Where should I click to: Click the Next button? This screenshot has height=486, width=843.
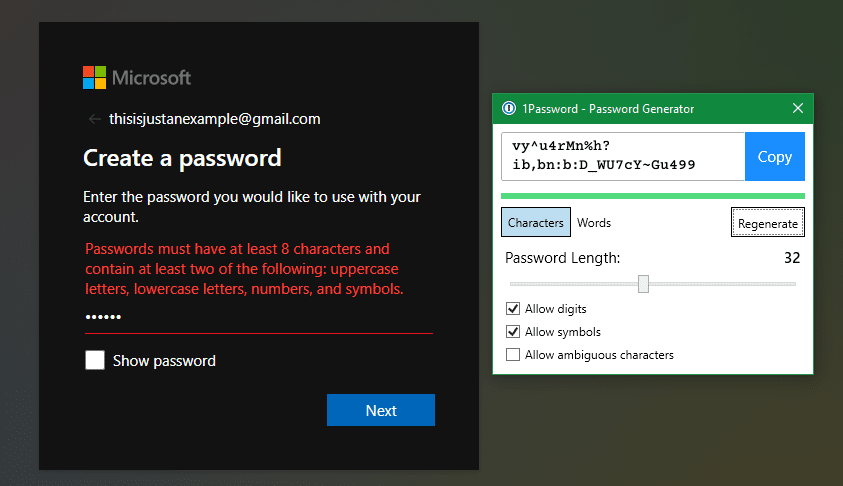click(x=381, y=410)
